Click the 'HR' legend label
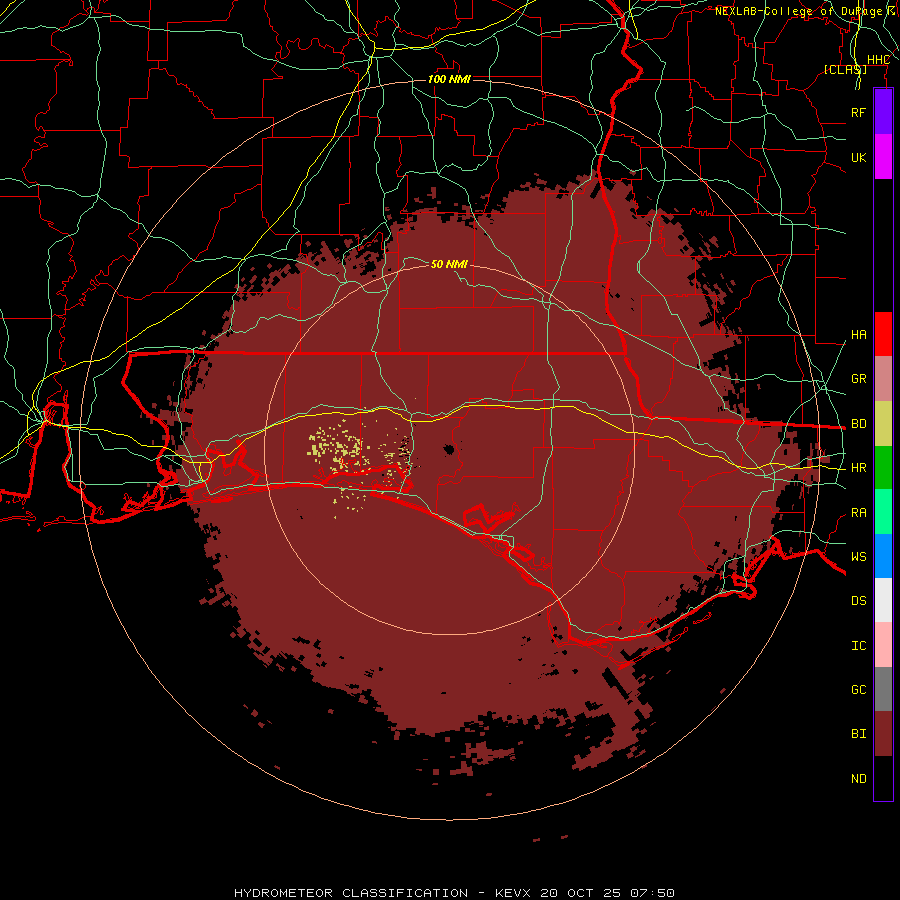The image size is (900, 900). pos(858,468)
